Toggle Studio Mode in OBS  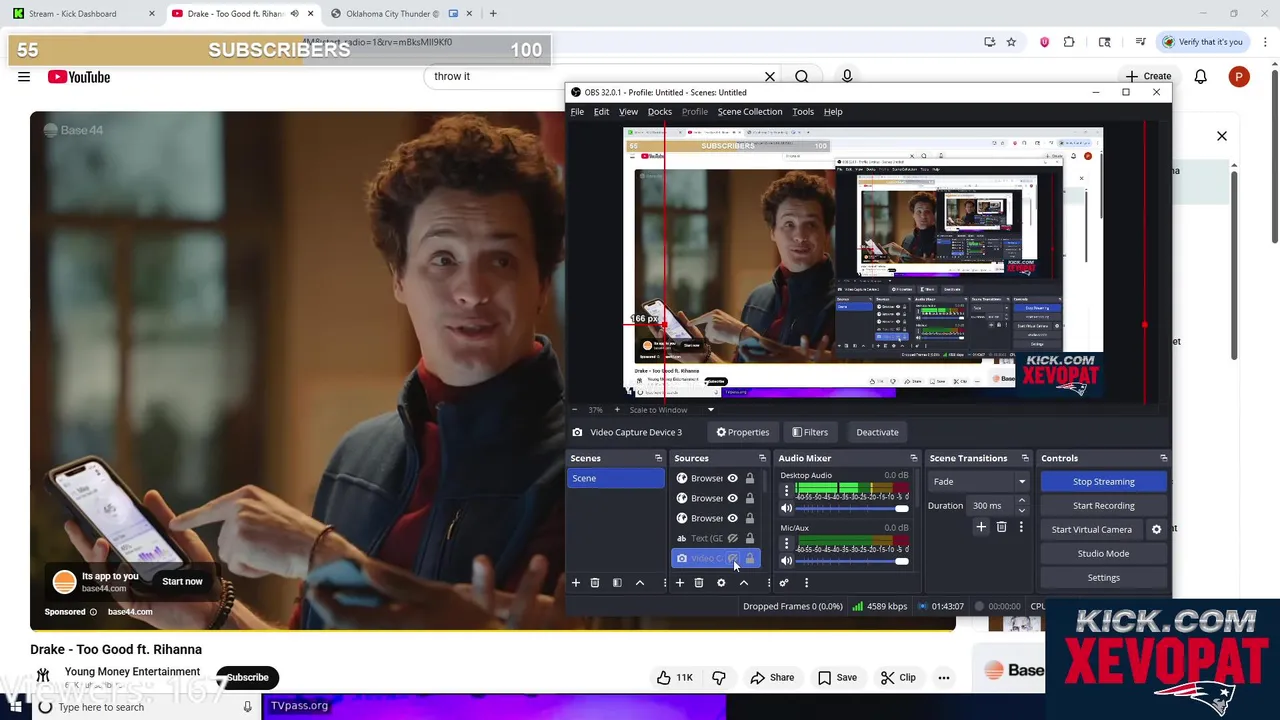(1103, 553)
